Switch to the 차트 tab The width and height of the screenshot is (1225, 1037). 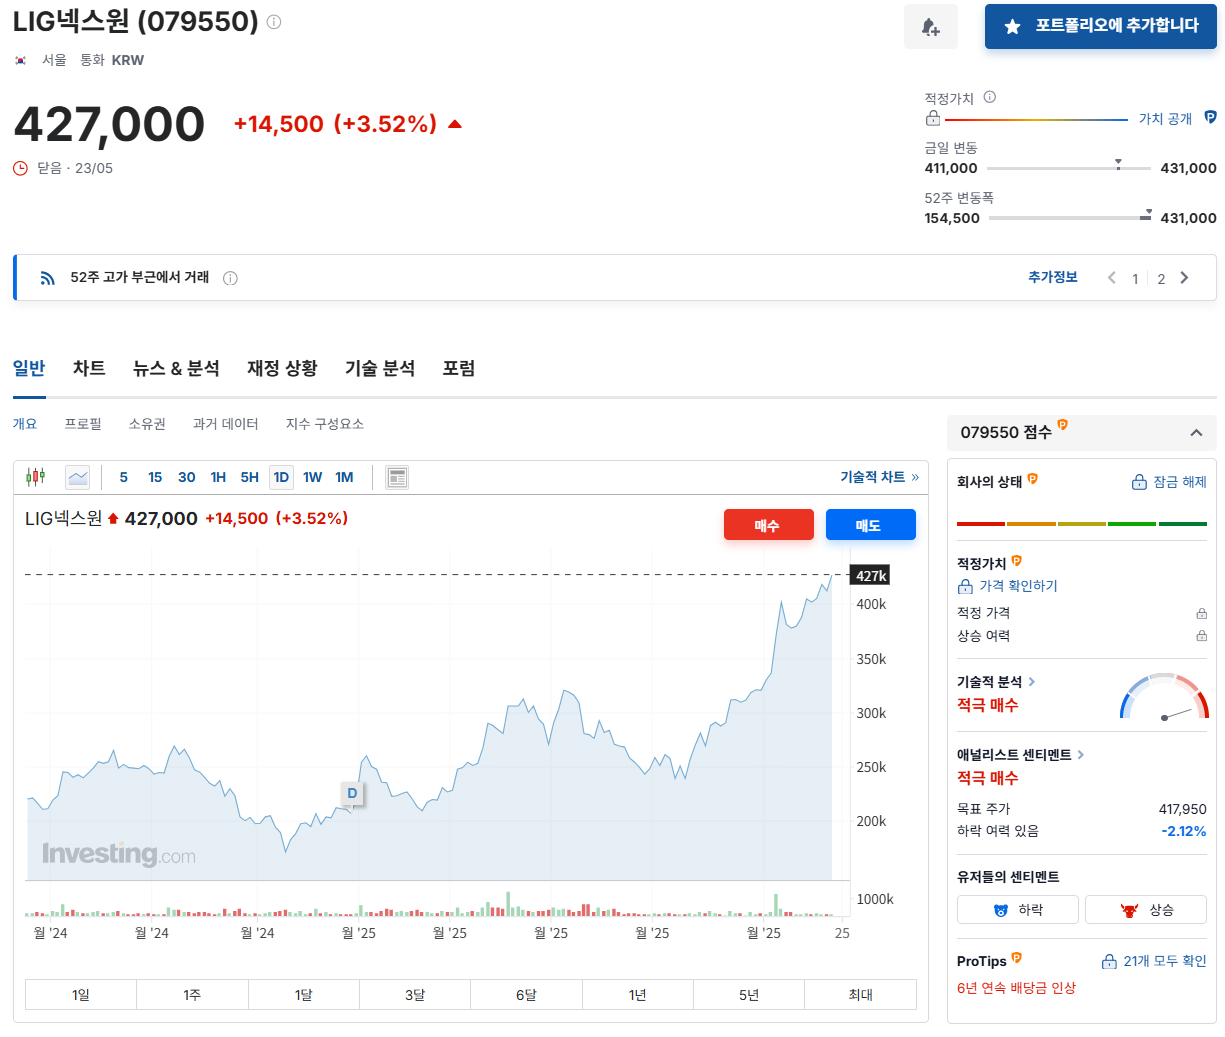[x=89, y=368]
